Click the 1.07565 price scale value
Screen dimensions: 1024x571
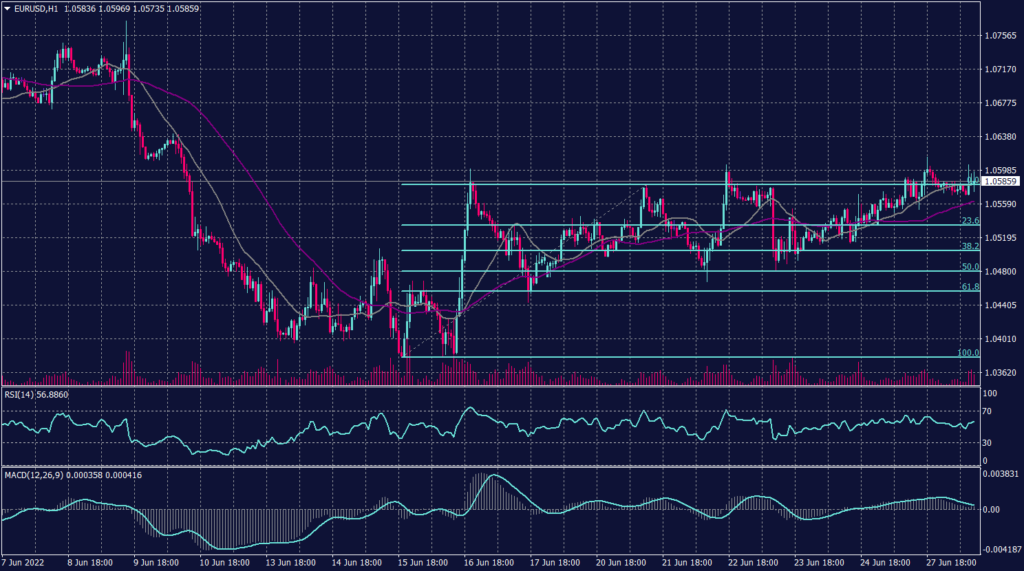(1000, 35)
